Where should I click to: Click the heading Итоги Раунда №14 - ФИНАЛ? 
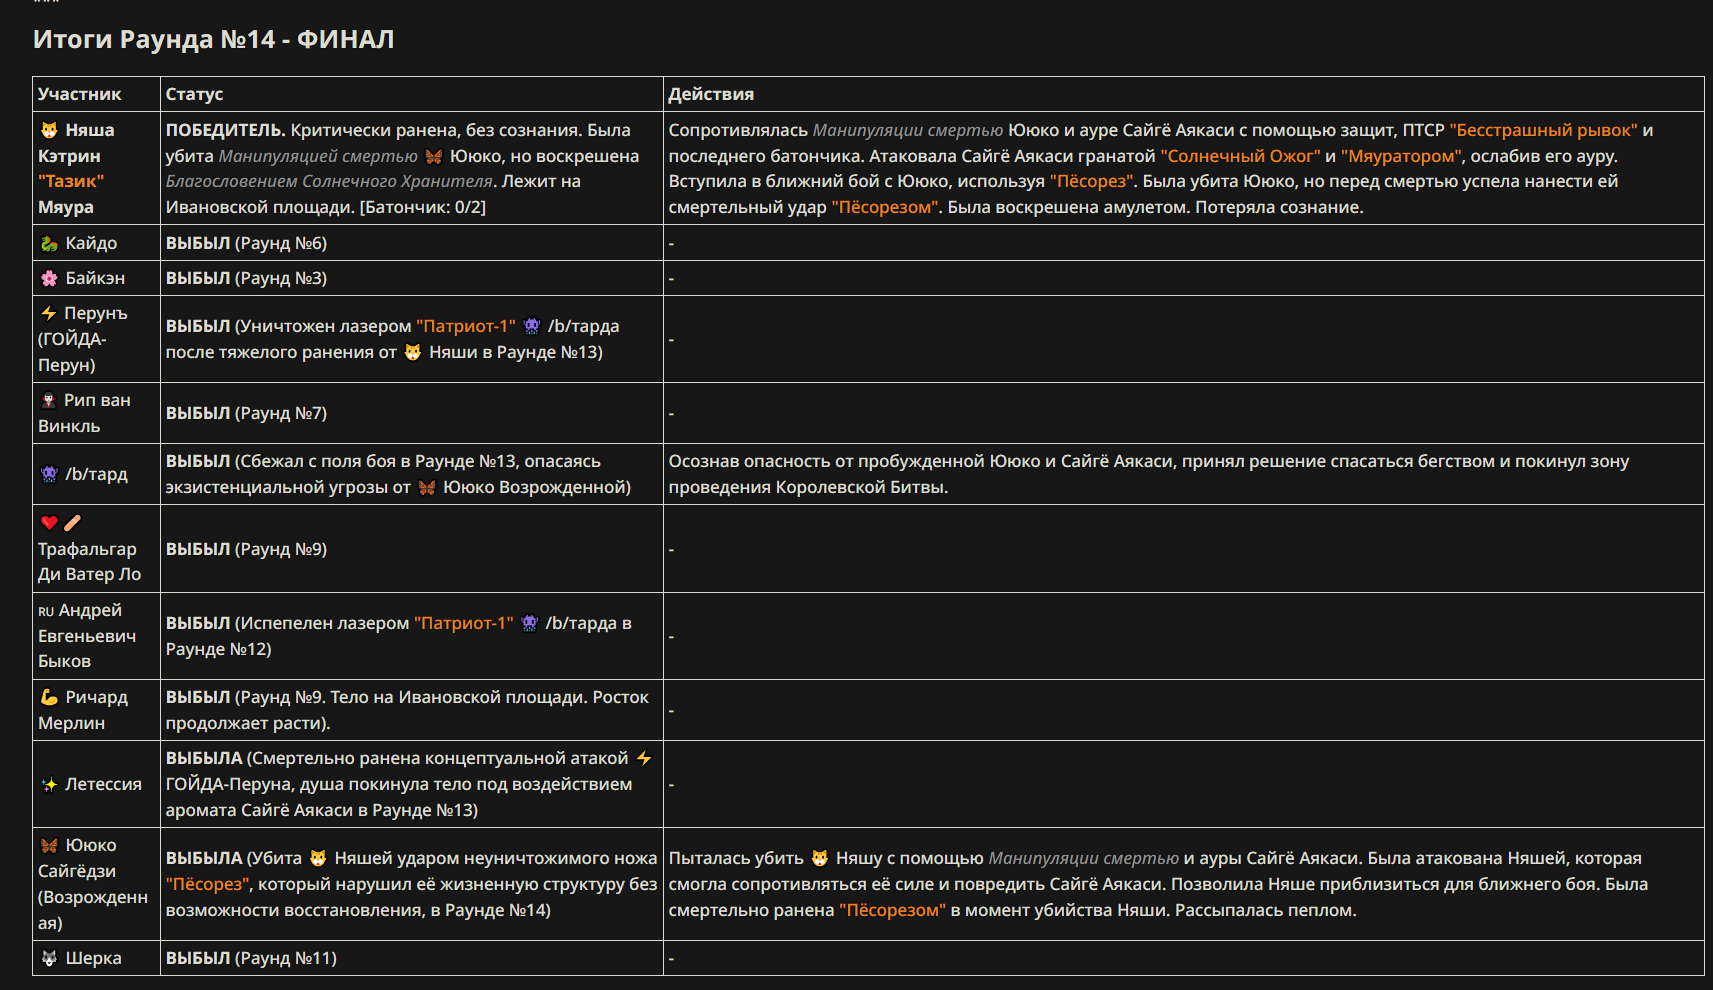(213, 39)
